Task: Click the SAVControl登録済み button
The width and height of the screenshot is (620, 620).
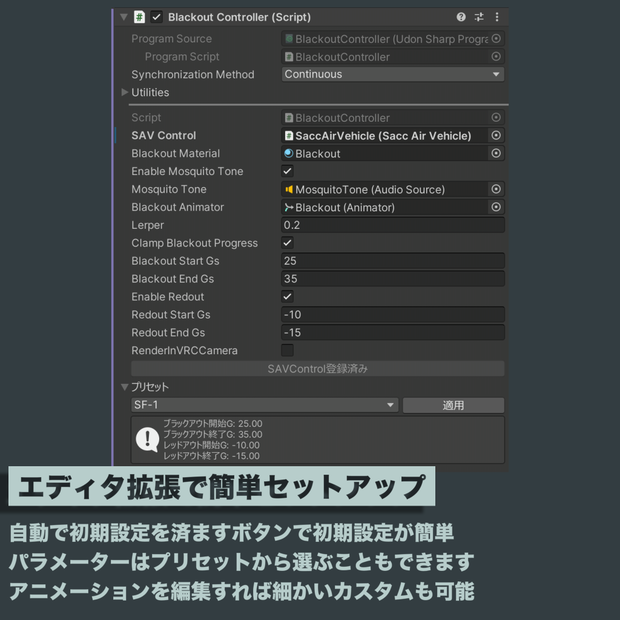Action: click(318, 369)
